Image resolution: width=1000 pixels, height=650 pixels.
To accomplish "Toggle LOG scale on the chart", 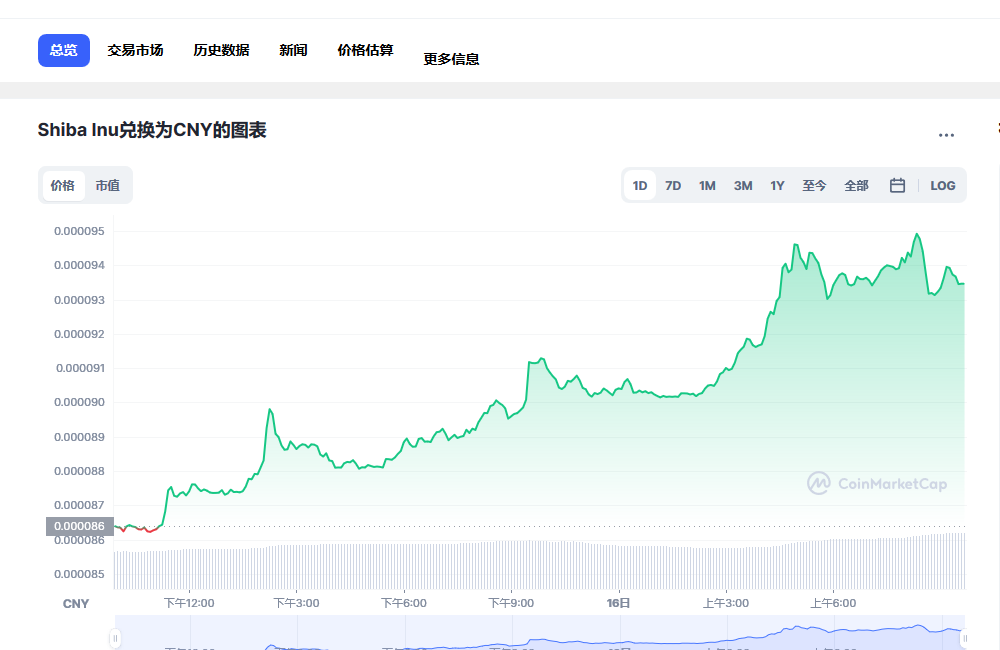I will (x=942, y=185).
